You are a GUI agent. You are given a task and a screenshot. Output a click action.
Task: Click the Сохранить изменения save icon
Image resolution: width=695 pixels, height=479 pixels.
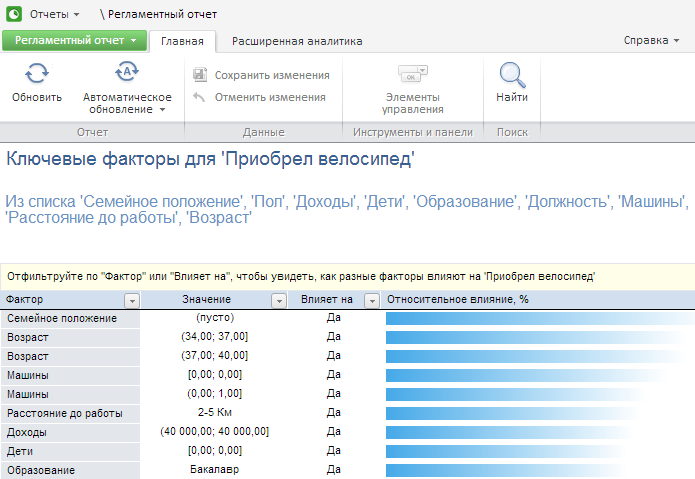[x=200, y=75]
